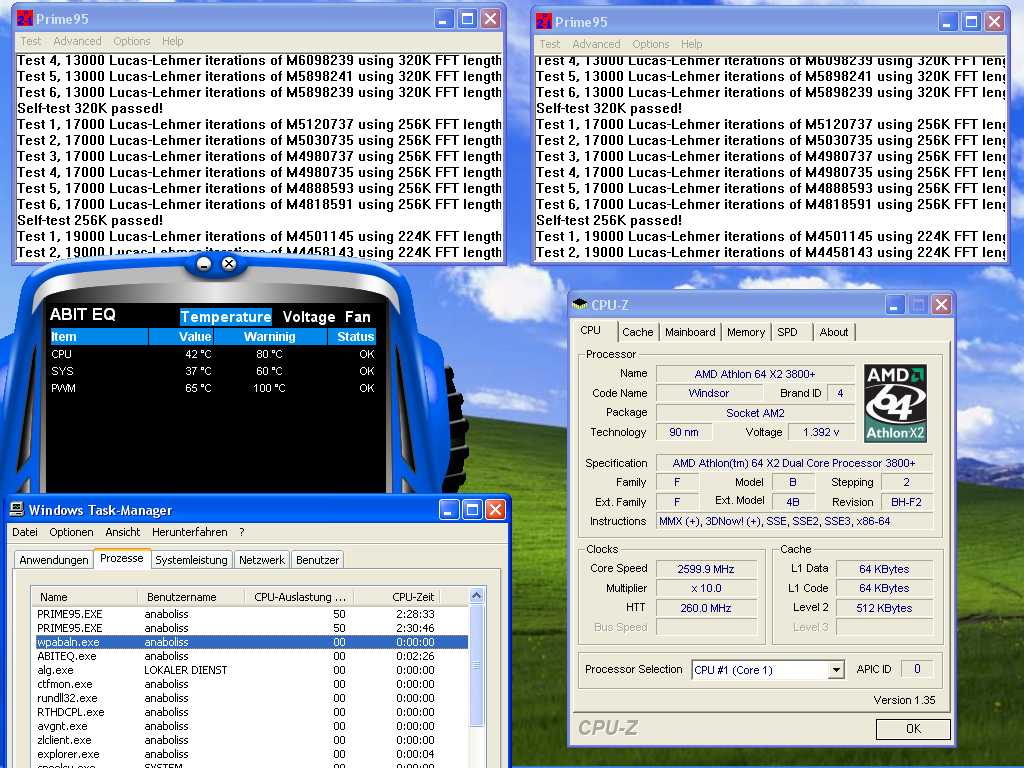Open Test menu in right Prime95 window

550,44
